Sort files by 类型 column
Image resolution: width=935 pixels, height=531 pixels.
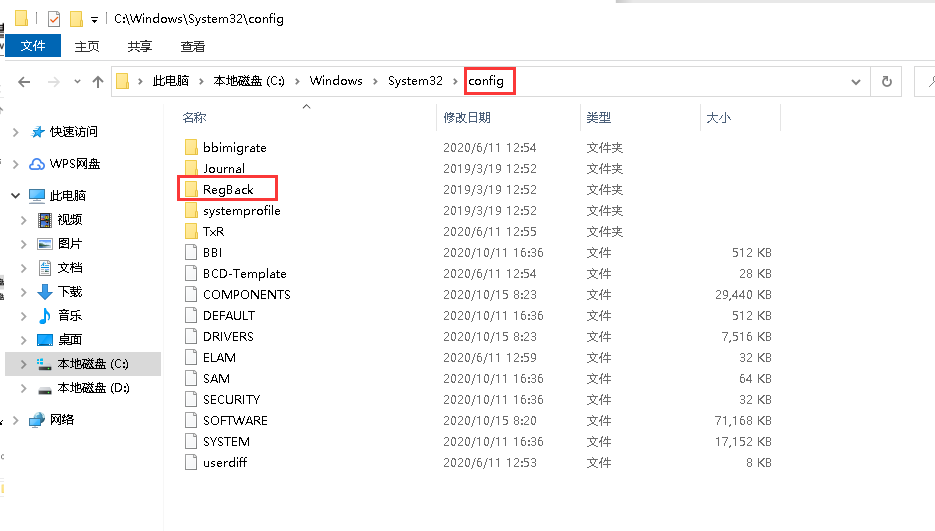click(599, 118)
